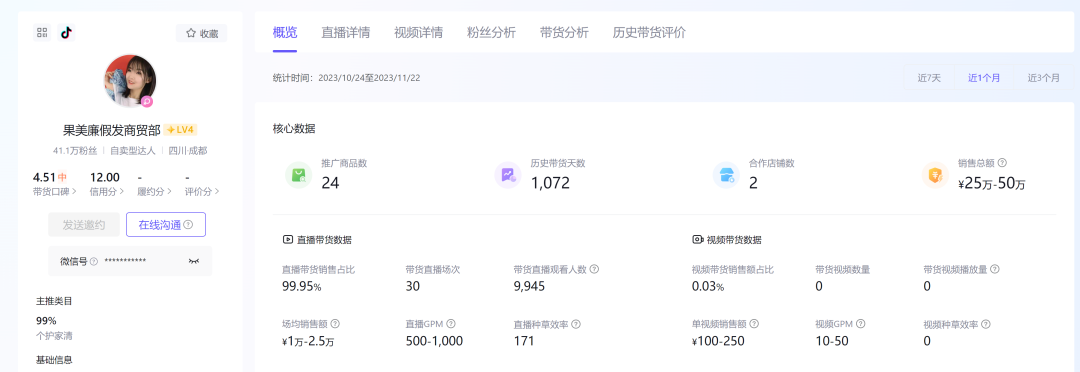Click the 主推类目 heading
Image resolution: width=1080 pixels, height=372 pixels.
click(54, 301)
